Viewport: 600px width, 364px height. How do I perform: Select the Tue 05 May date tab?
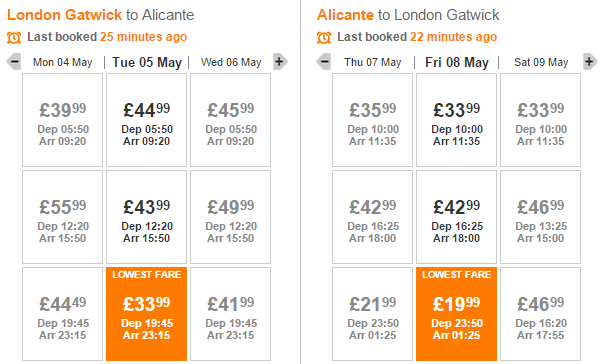pos(147,62)
